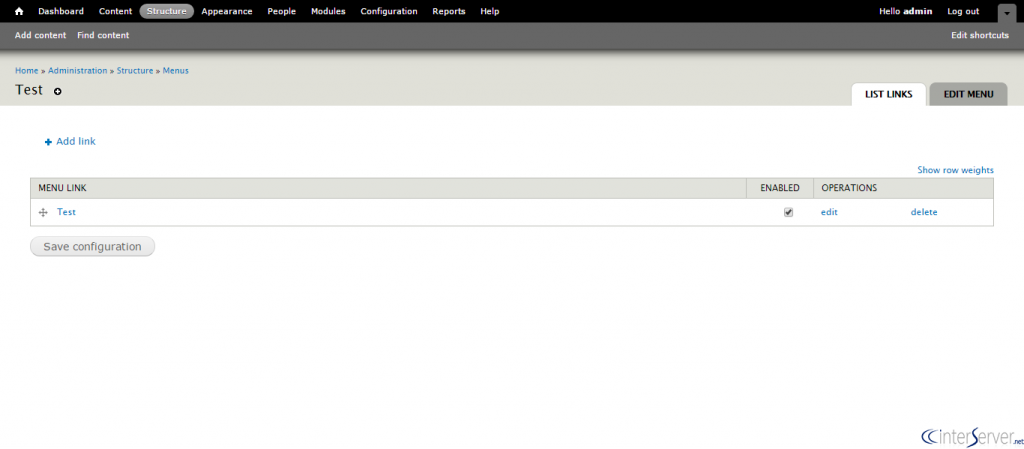This screenshot has width=1024, height=449.
Task: Click the Save configuration button
Action: pyautogui.click(x=92, y=247)
